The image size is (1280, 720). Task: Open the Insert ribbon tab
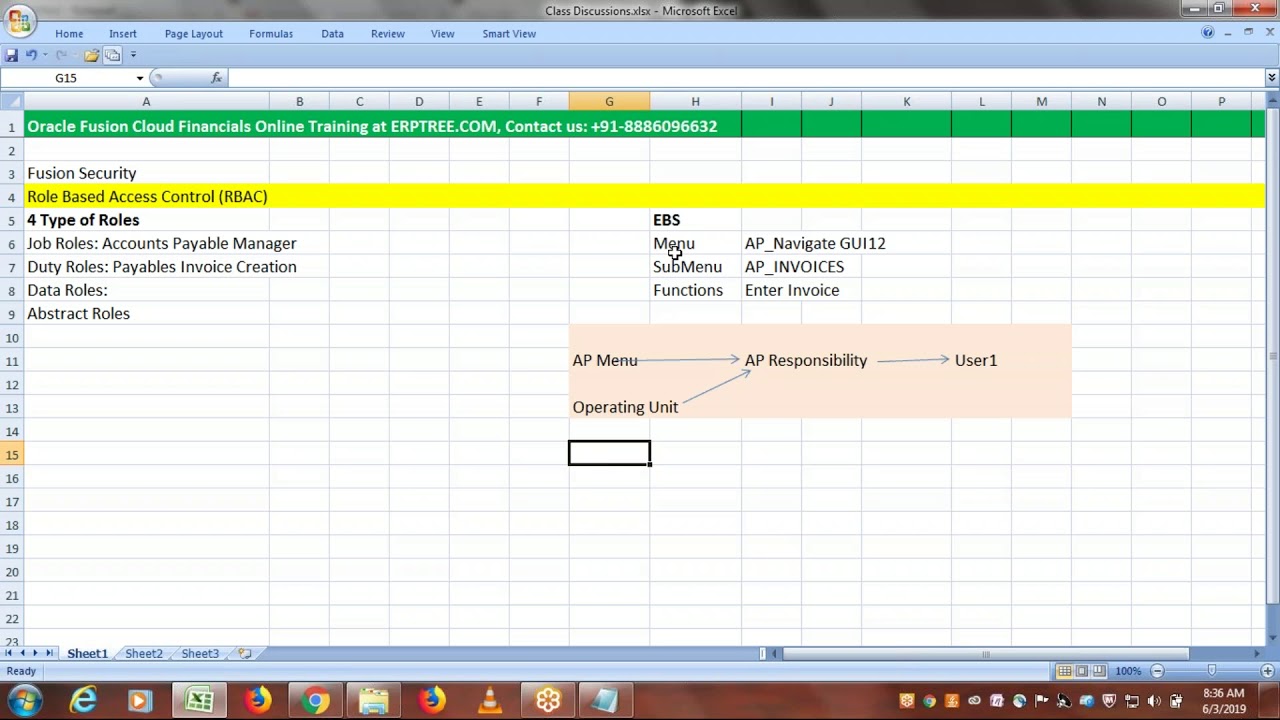click(123, 34)
